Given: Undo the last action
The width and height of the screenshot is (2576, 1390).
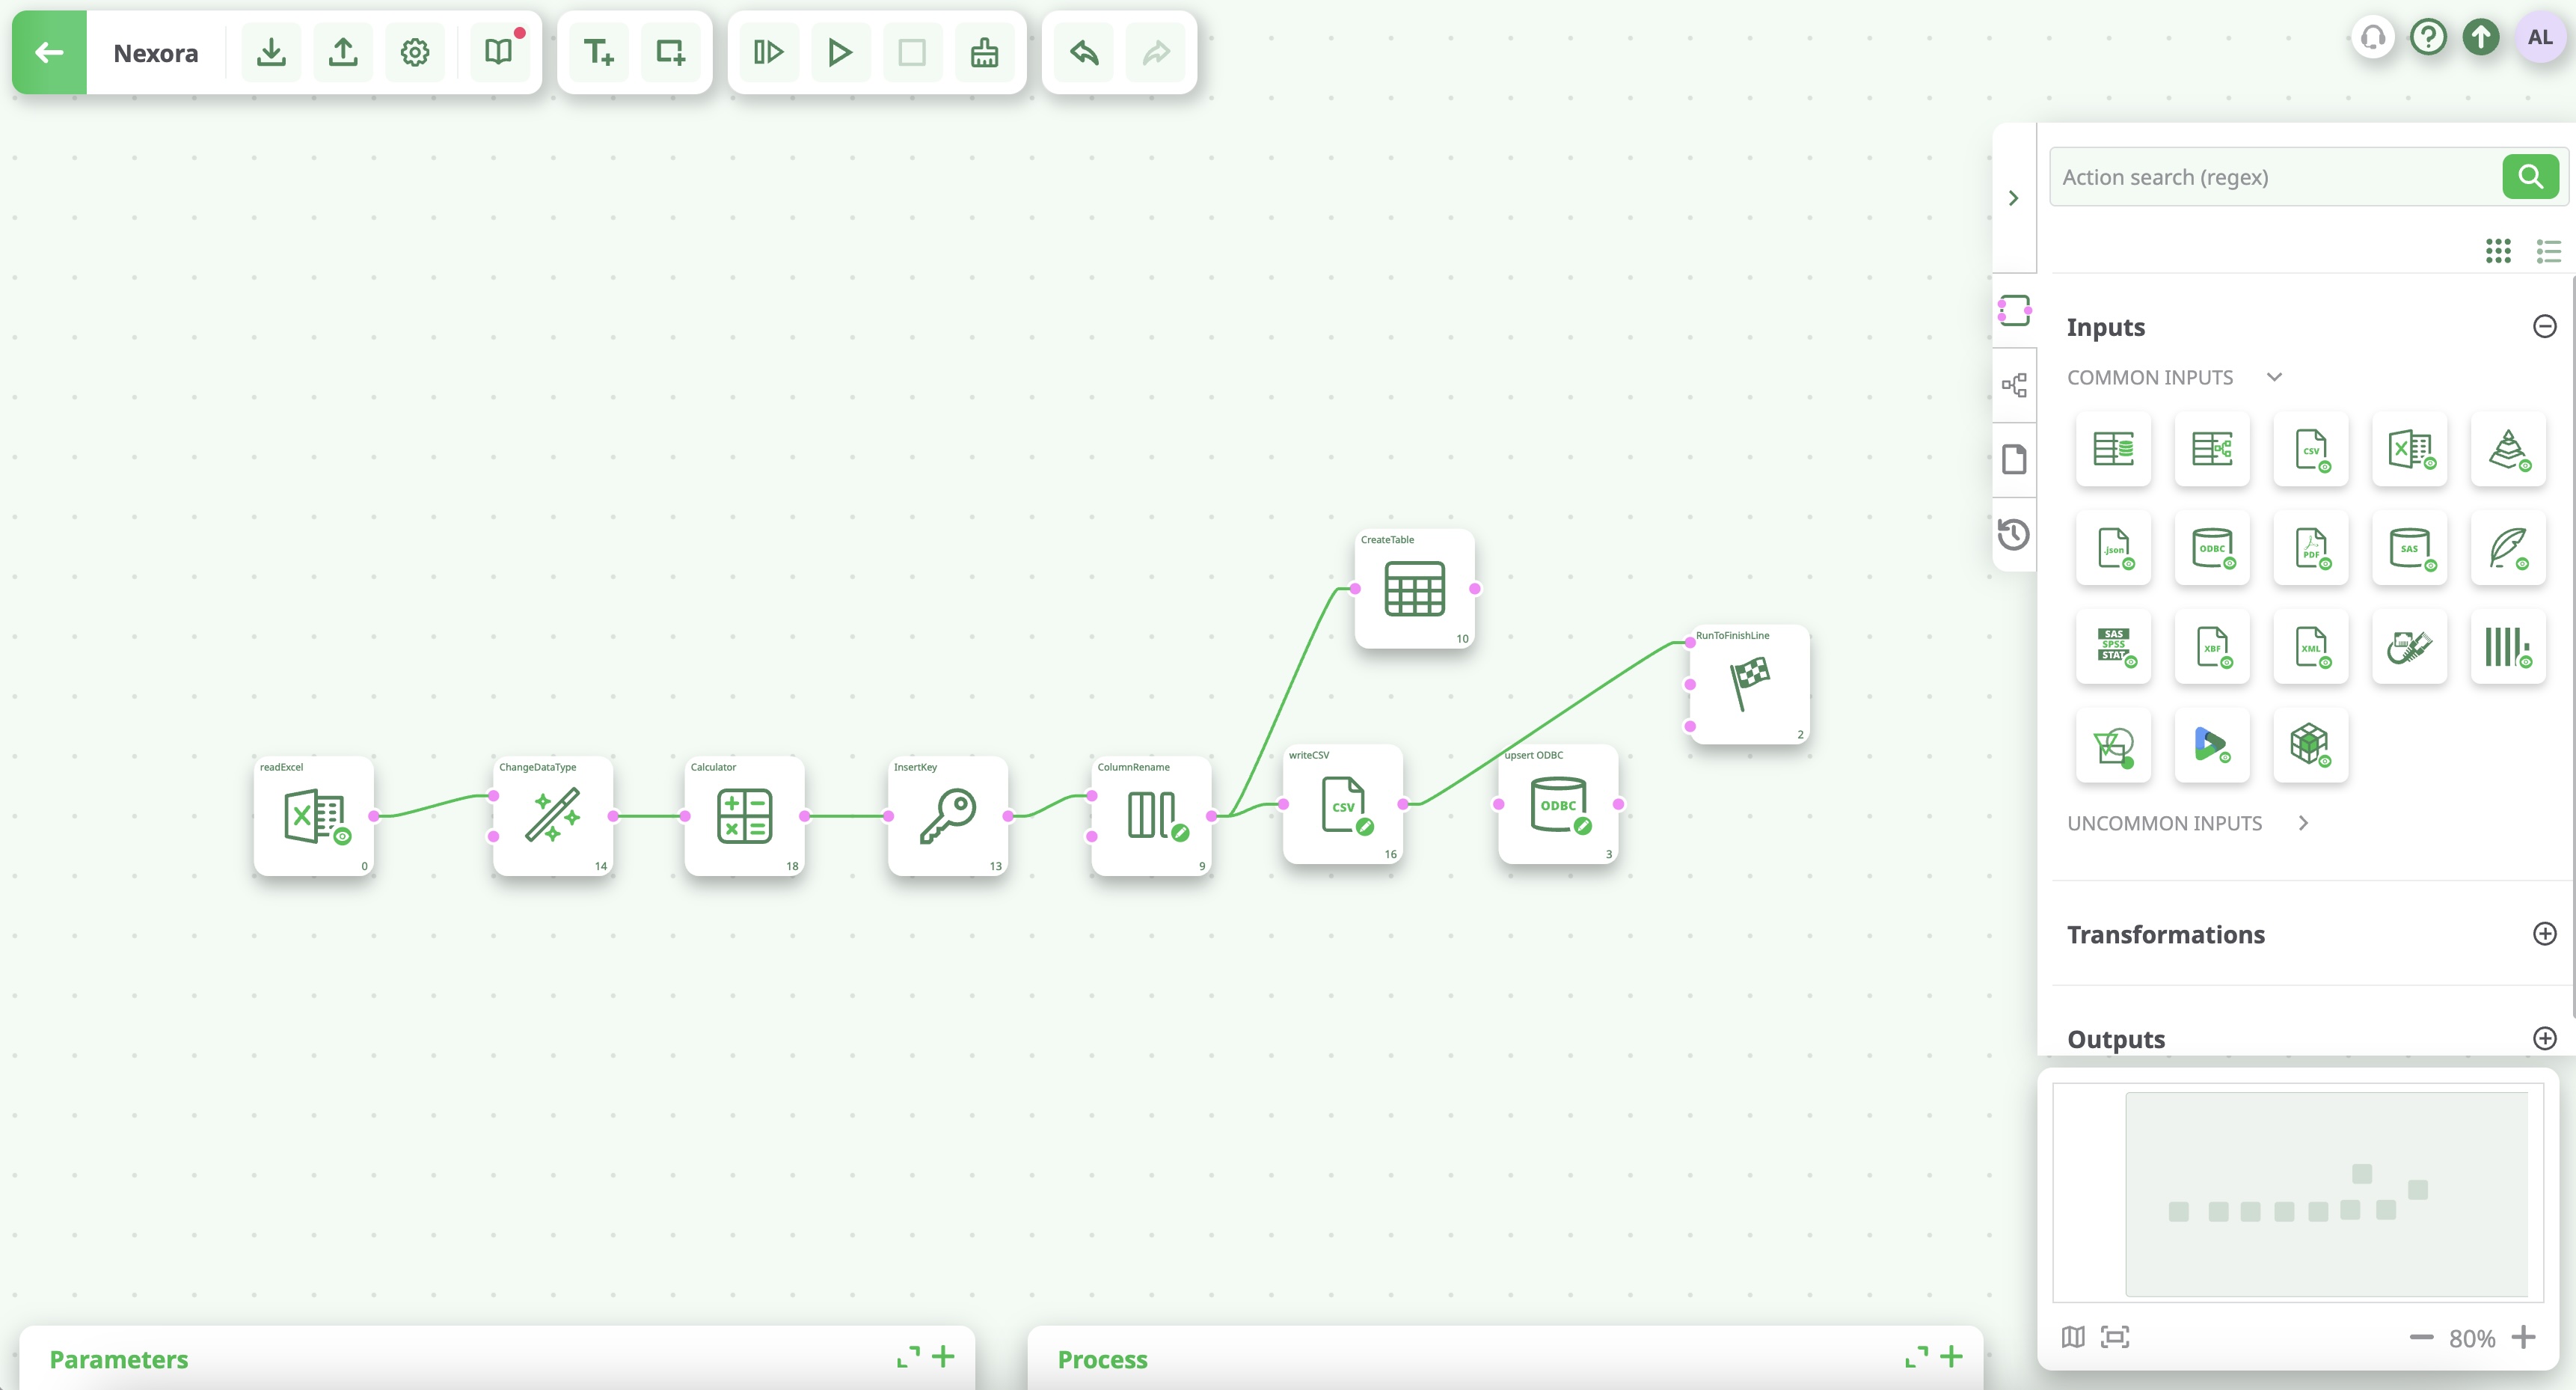Looking at the screenshot, I should point(1082,52).
